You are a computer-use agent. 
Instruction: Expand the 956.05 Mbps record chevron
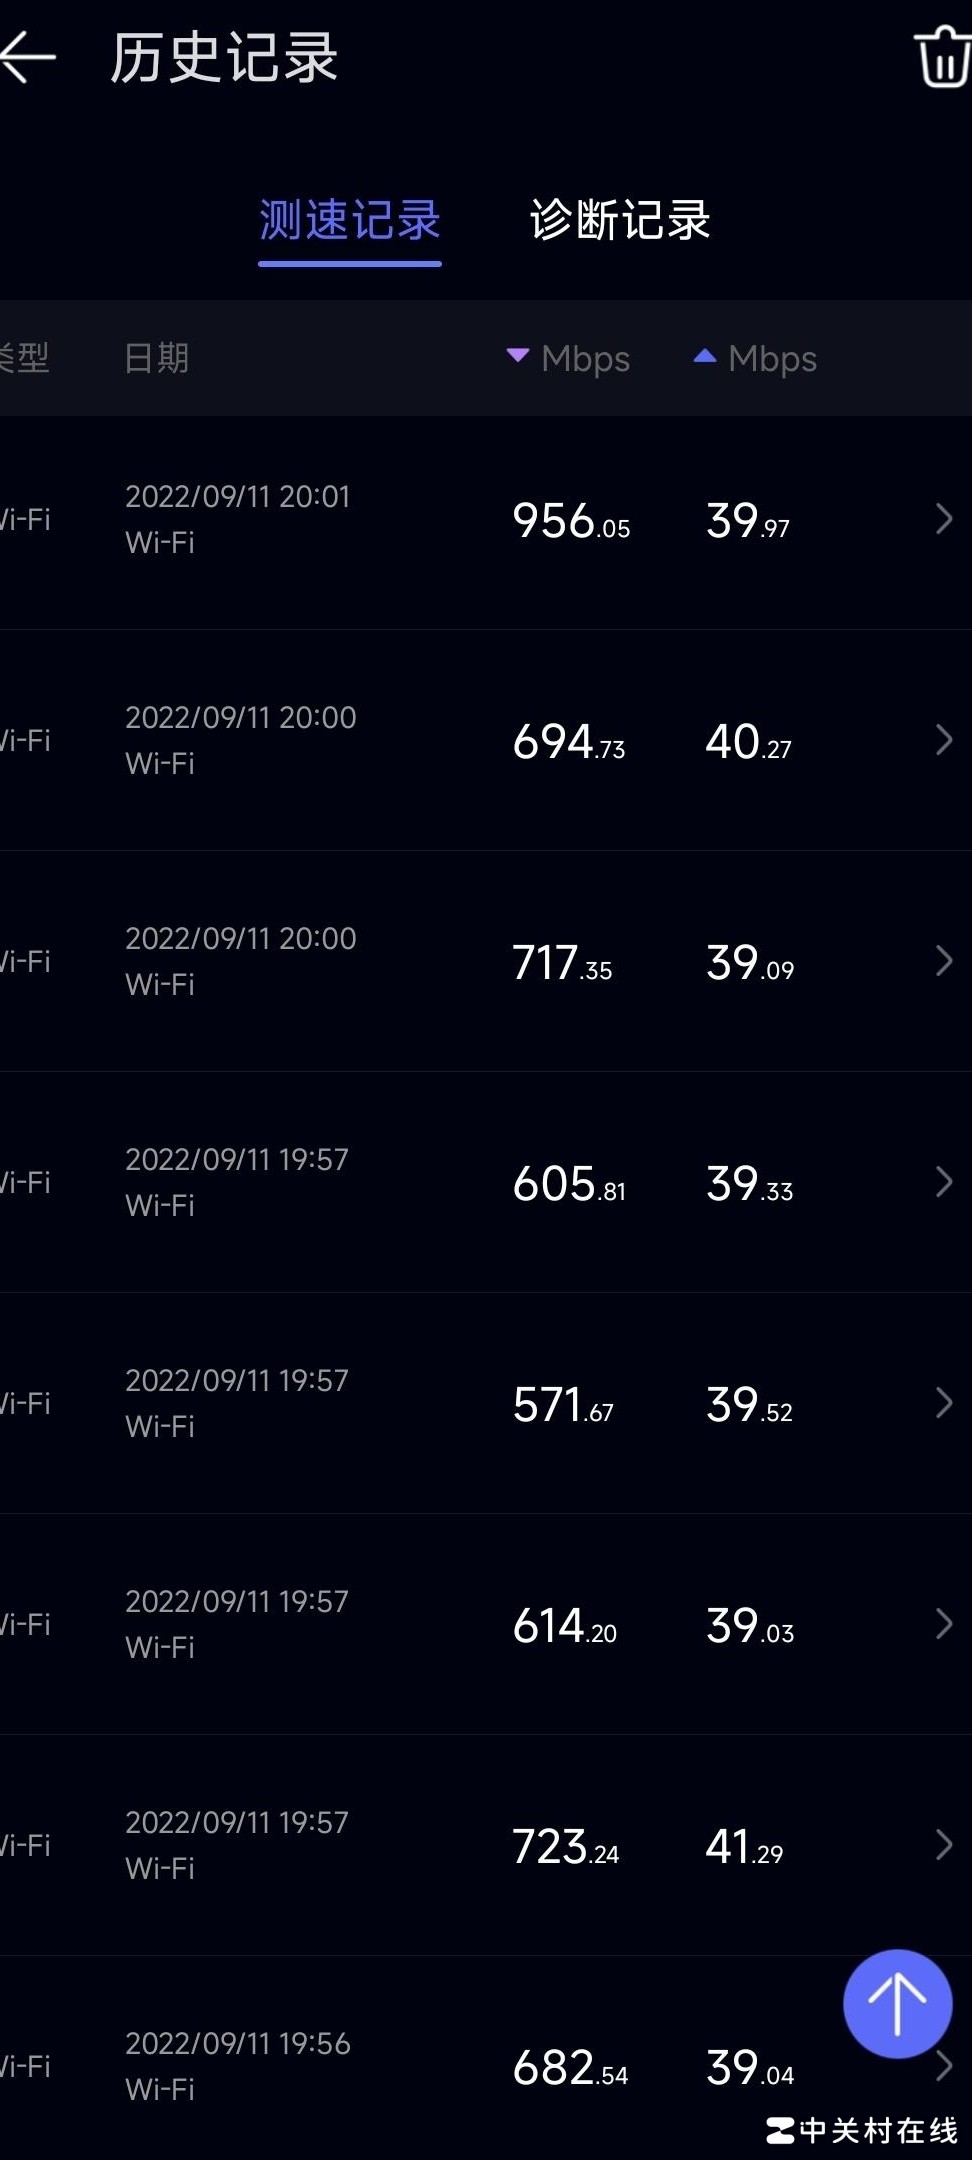(943, 519)
